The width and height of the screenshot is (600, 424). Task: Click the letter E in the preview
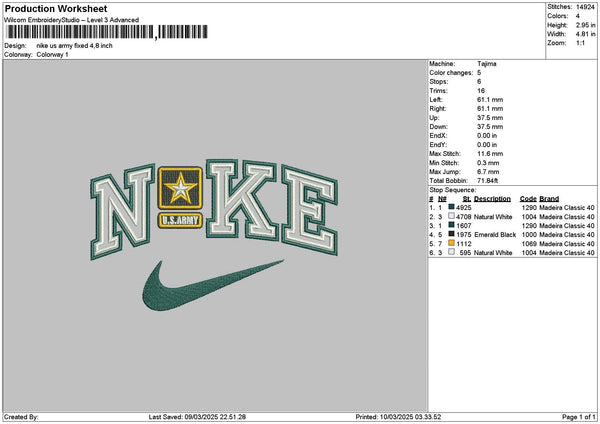click(310, 210)
